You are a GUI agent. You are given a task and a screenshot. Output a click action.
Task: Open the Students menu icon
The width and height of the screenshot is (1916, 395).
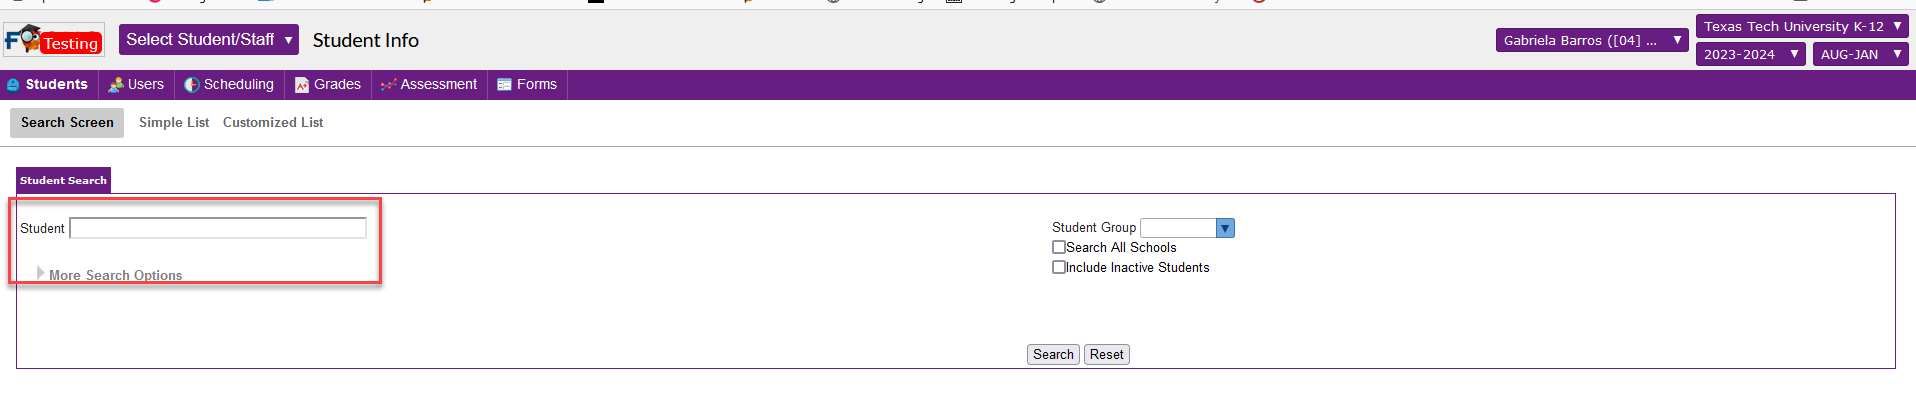pos(13,85)
